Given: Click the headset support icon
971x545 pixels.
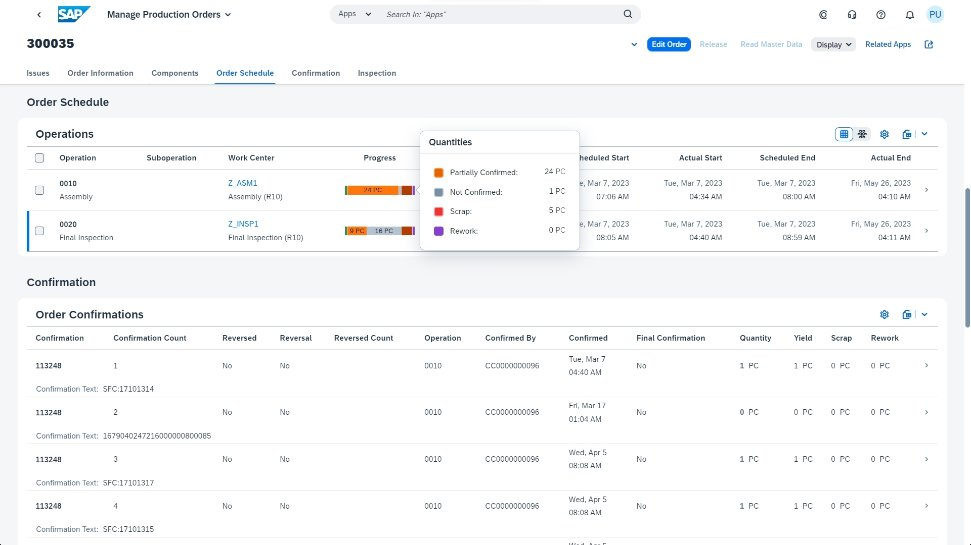Looking at the screenshot, I should pyautogui.click(x=851, y=15).
